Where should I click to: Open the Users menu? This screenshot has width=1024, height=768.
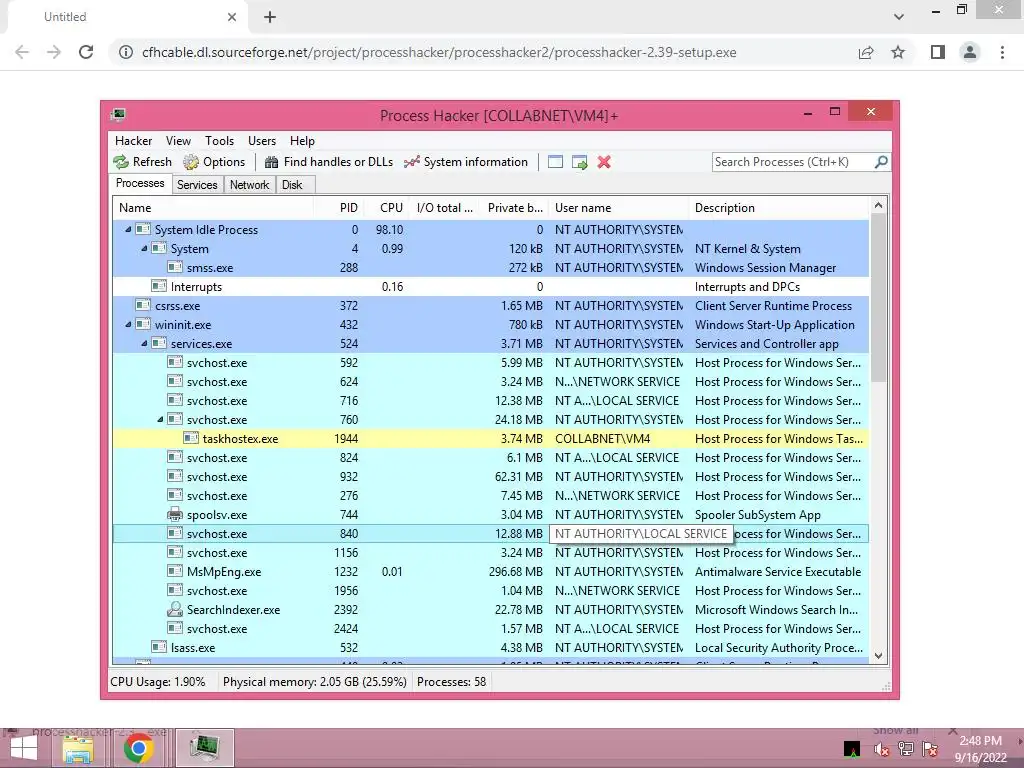[x=261, y=140]
